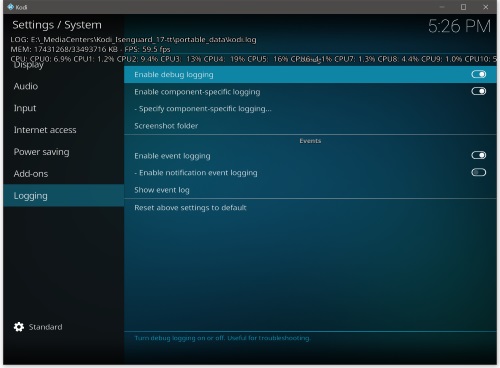
Task: Minimize the Kodi window
Action: pos(442,7)
